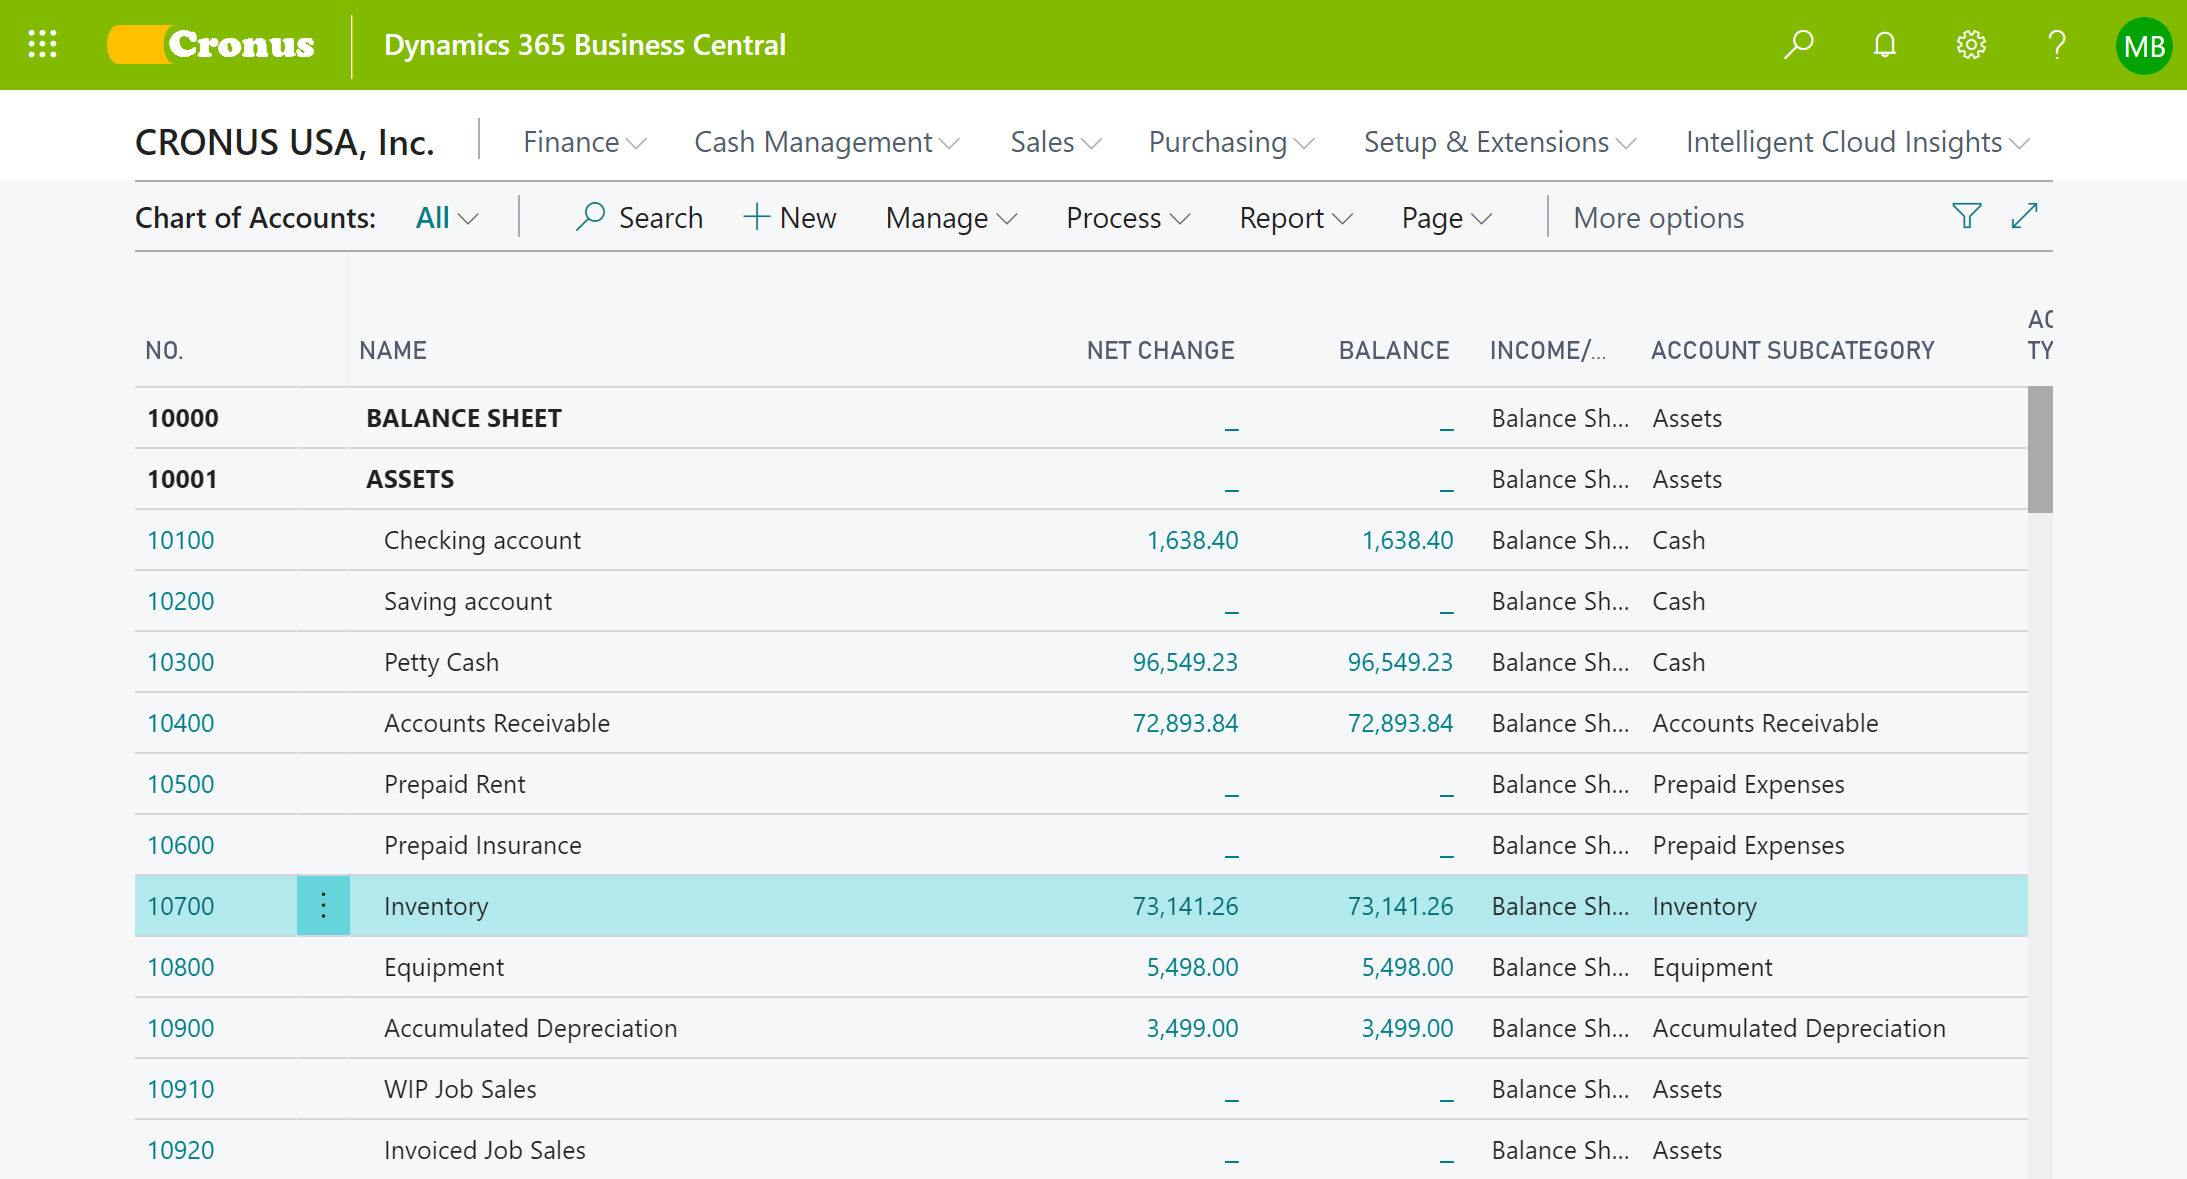The width and height of the screenshot is (2187, 1179).
Task: Select the WIP Job Sales name cell
Action: point(460,1089)
